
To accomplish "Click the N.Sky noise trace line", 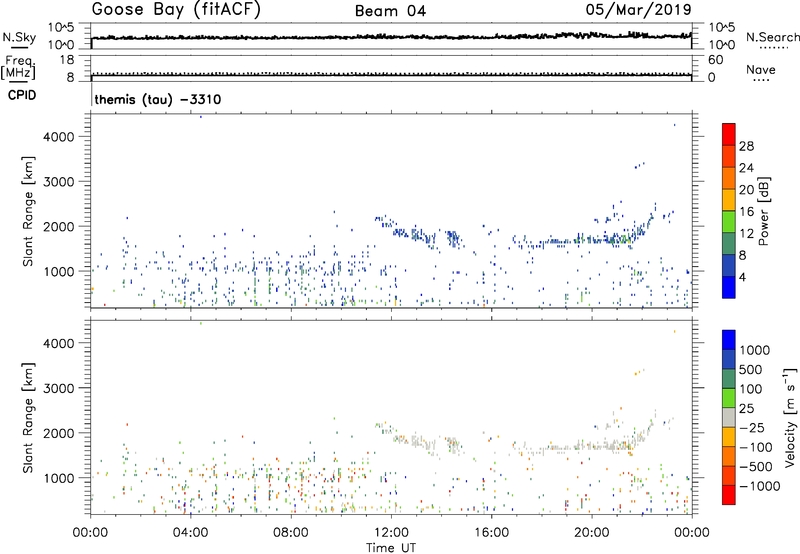I will click(391, 37).
